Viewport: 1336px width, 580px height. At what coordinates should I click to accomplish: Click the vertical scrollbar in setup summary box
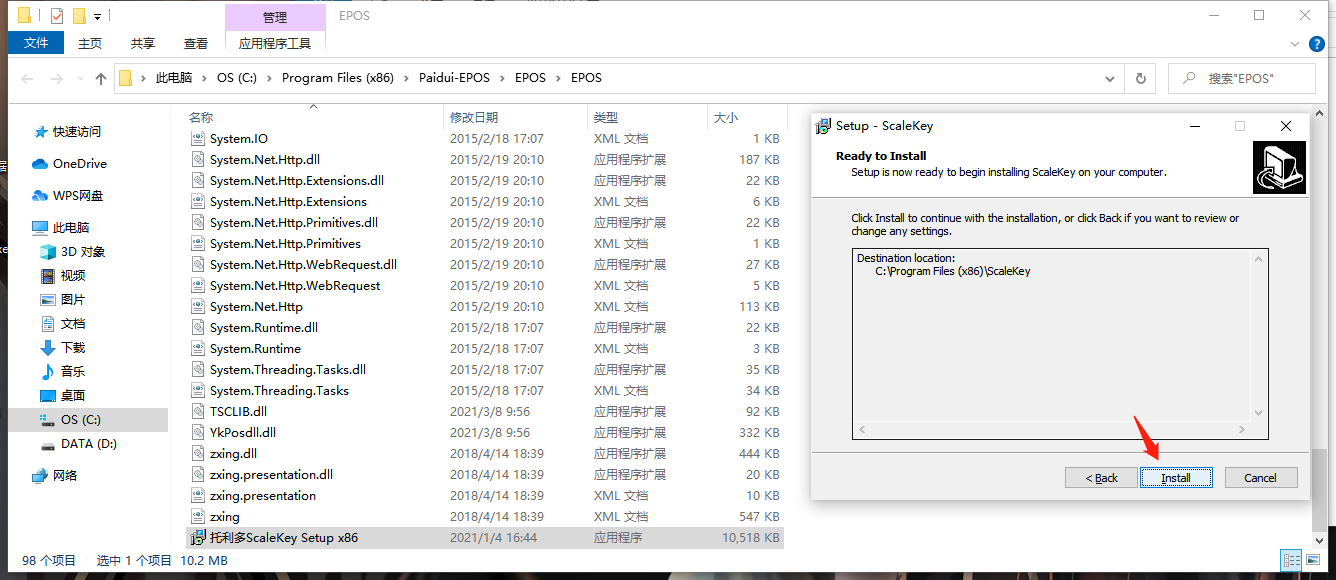[x=1260, y=335]
